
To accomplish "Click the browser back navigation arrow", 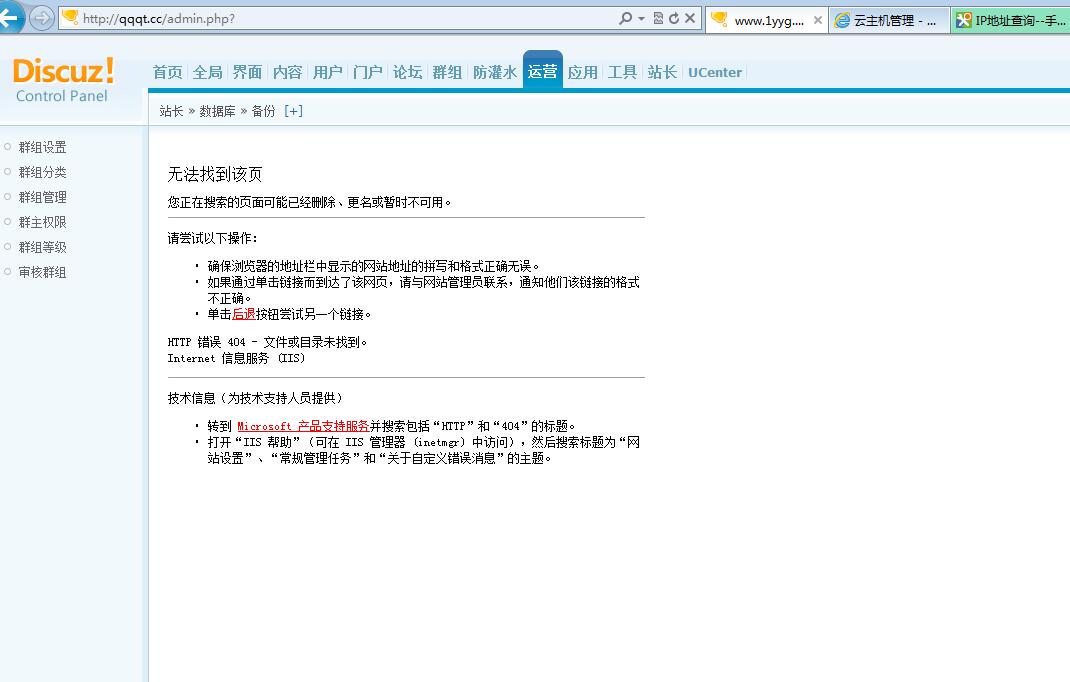I will 13,16.
